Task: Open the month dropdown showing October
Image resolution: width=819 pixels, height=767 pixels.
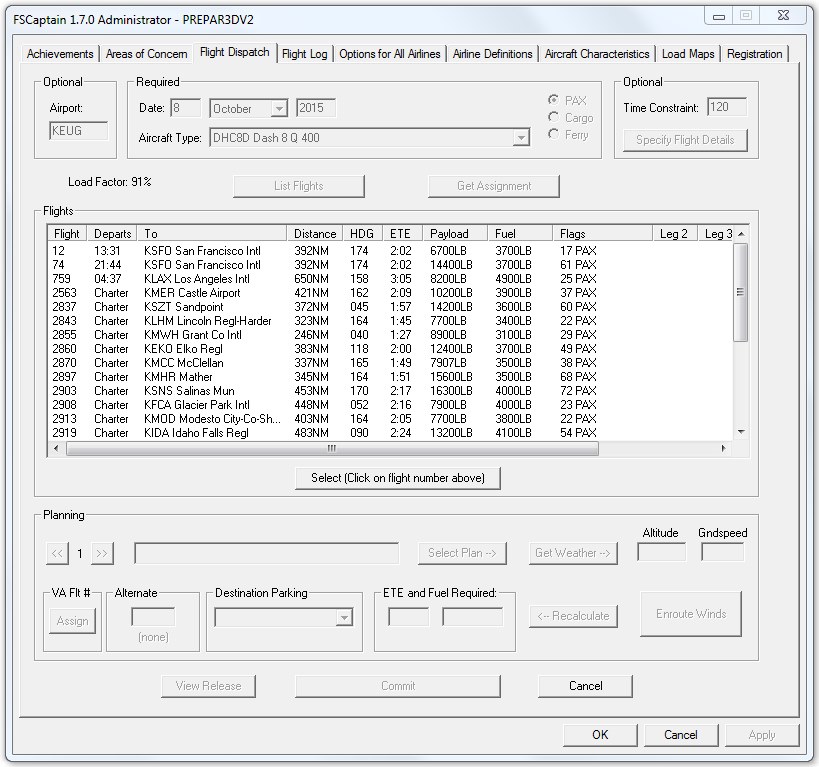Action: (x=279, y=109)
